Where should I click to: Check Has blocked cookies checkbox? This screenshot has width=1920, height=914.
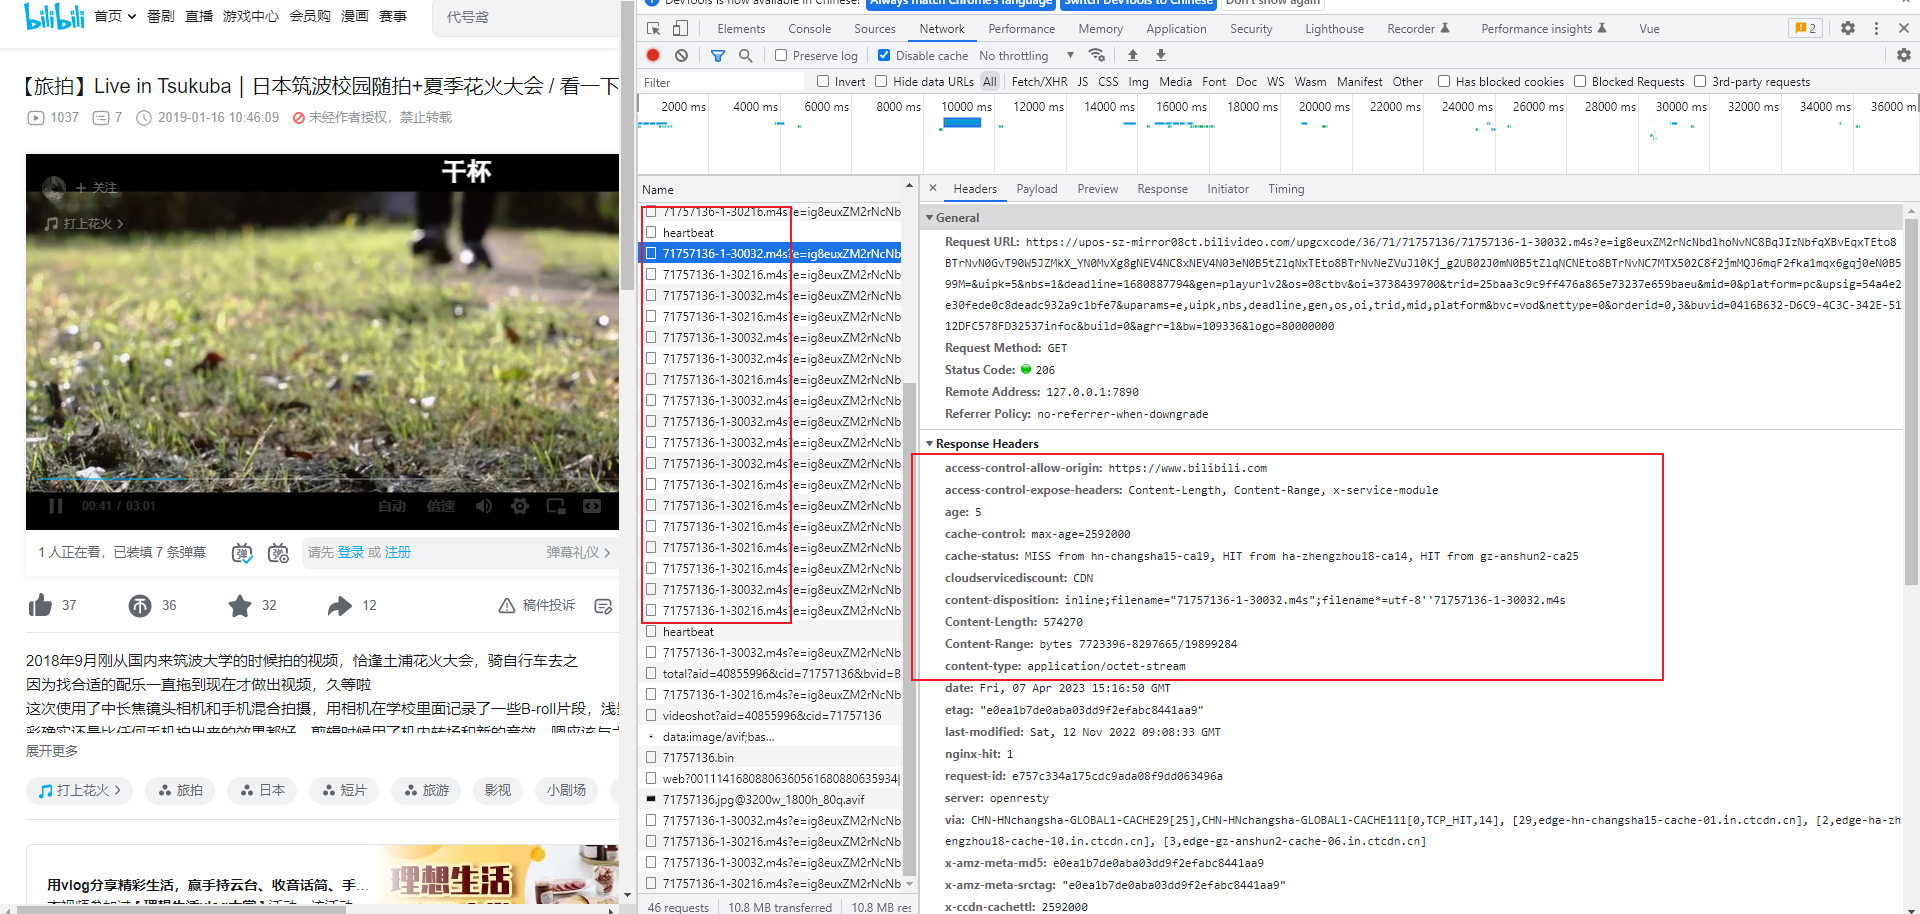click(x=1444, y=81)
